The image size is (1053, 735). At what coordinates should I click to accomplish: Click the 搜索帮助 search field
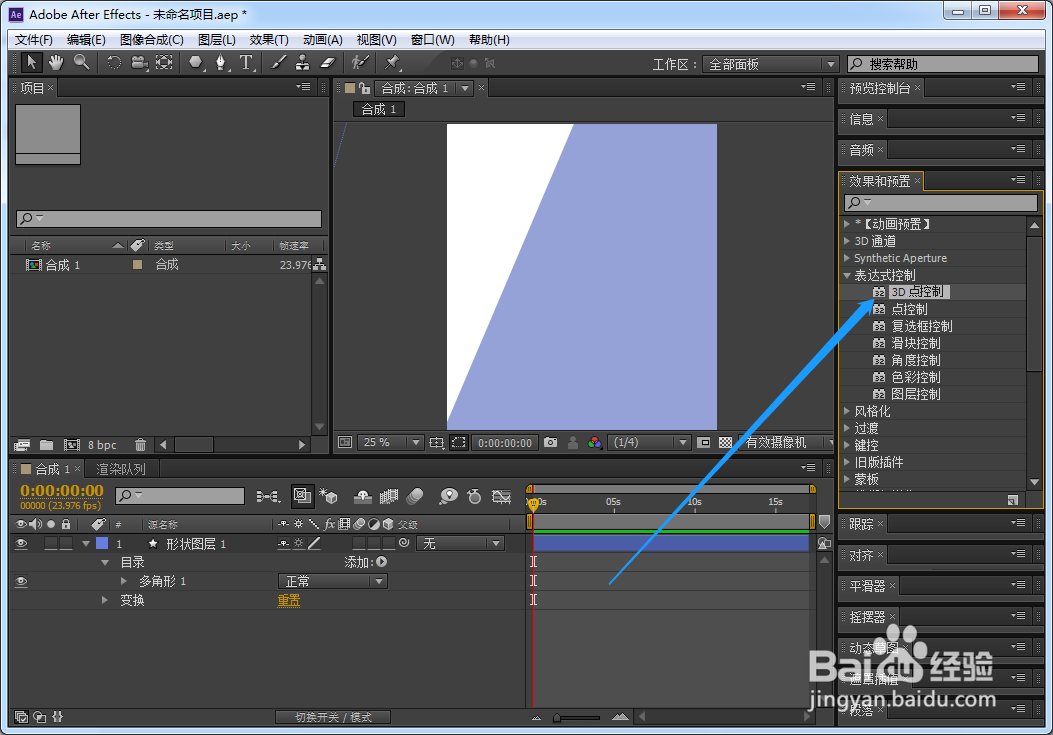pyautogui.click(x=943, y=64)
